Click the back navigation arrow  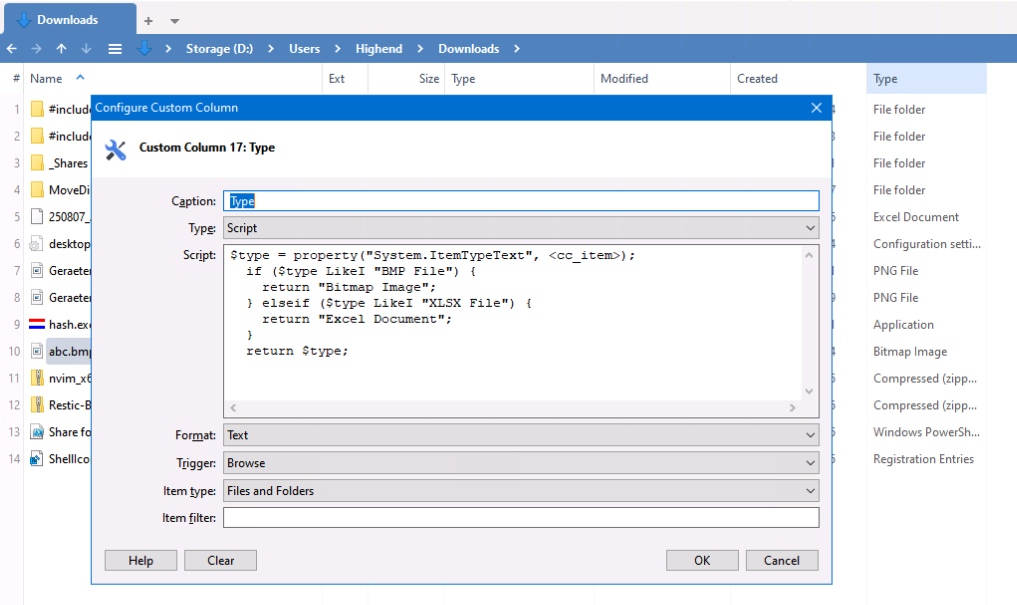pos(12,49)
